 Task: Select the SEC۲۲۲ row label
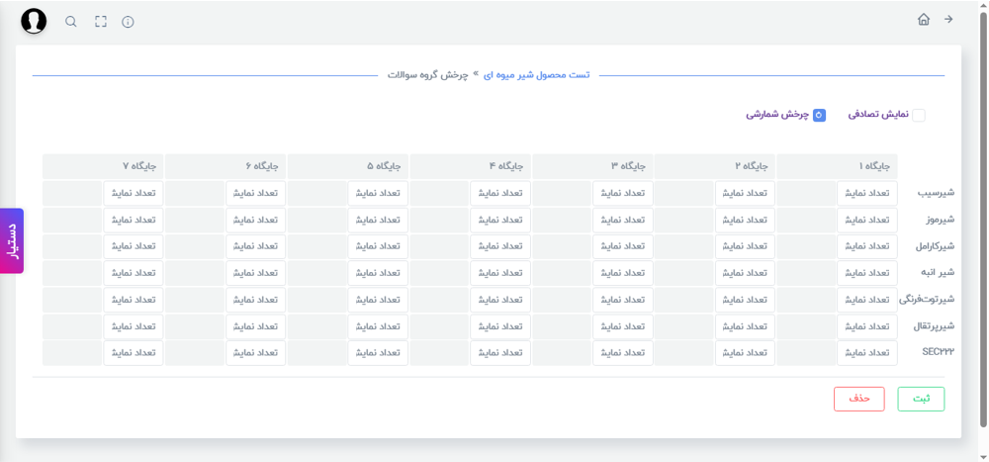tap(938, 353)
